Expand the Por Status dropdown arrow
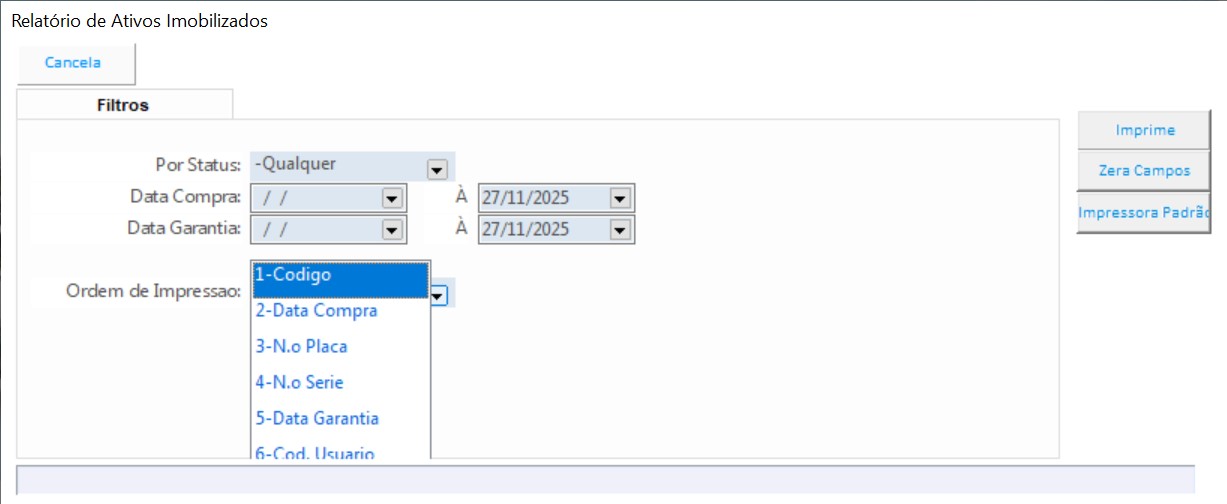This screenshot has width=1227, height=504. 436,170
